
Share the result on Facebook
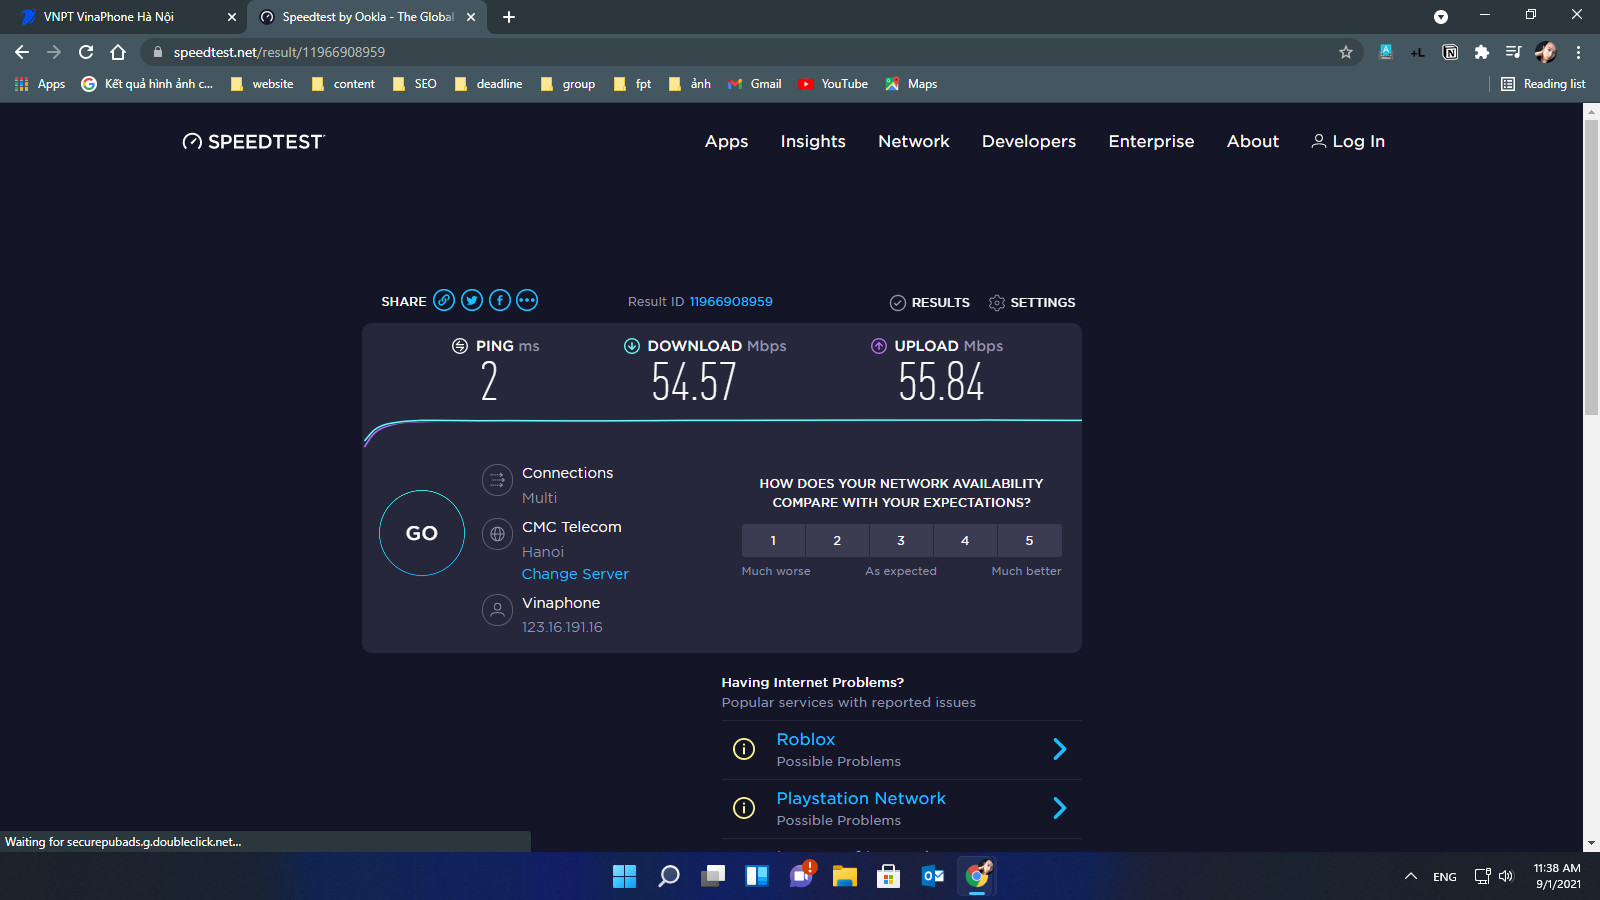[x=500, y=300]
